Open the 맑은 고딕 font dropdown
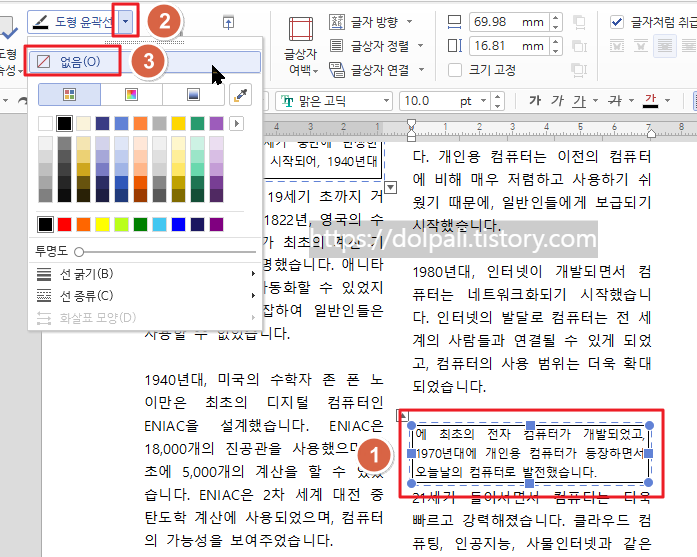 pyautogui.click(x=386, y=101)
